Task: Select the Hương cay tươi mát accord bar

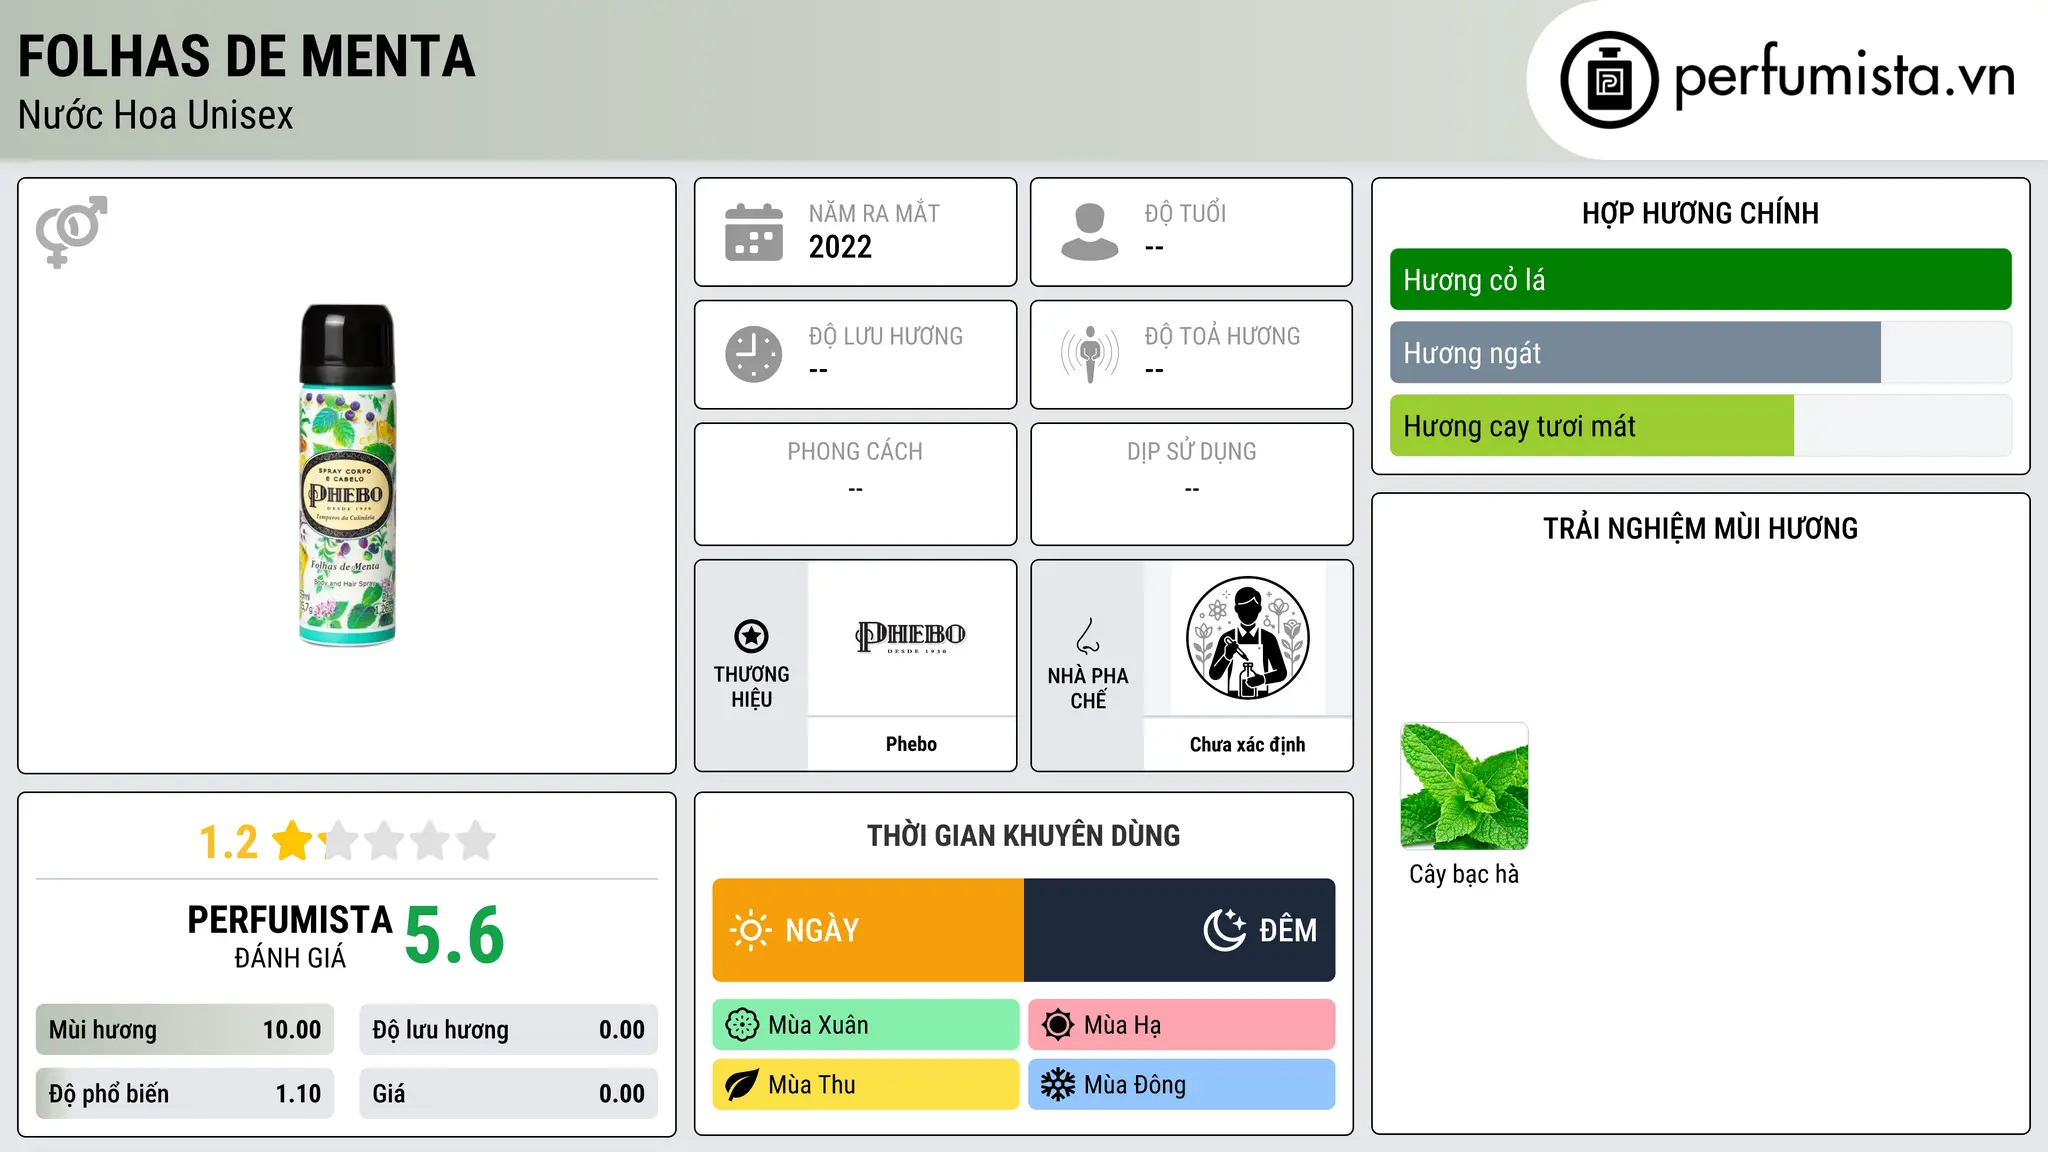Action: pos(1700,426)
